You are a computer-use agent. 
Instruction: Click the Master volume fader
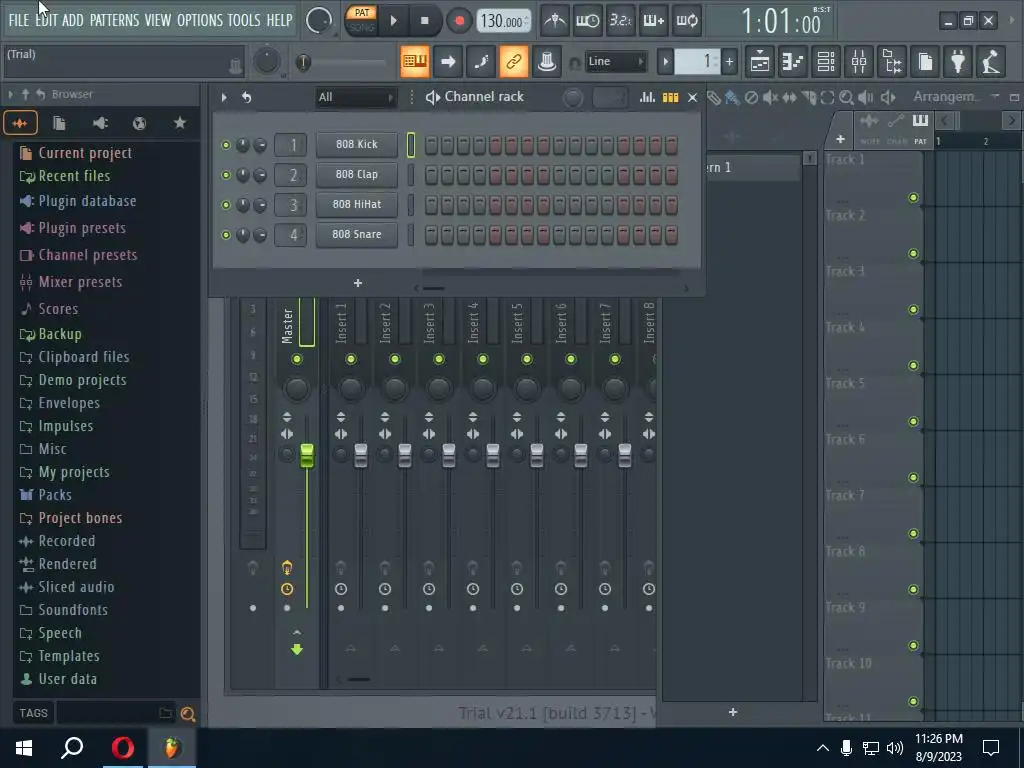[307, 455]
